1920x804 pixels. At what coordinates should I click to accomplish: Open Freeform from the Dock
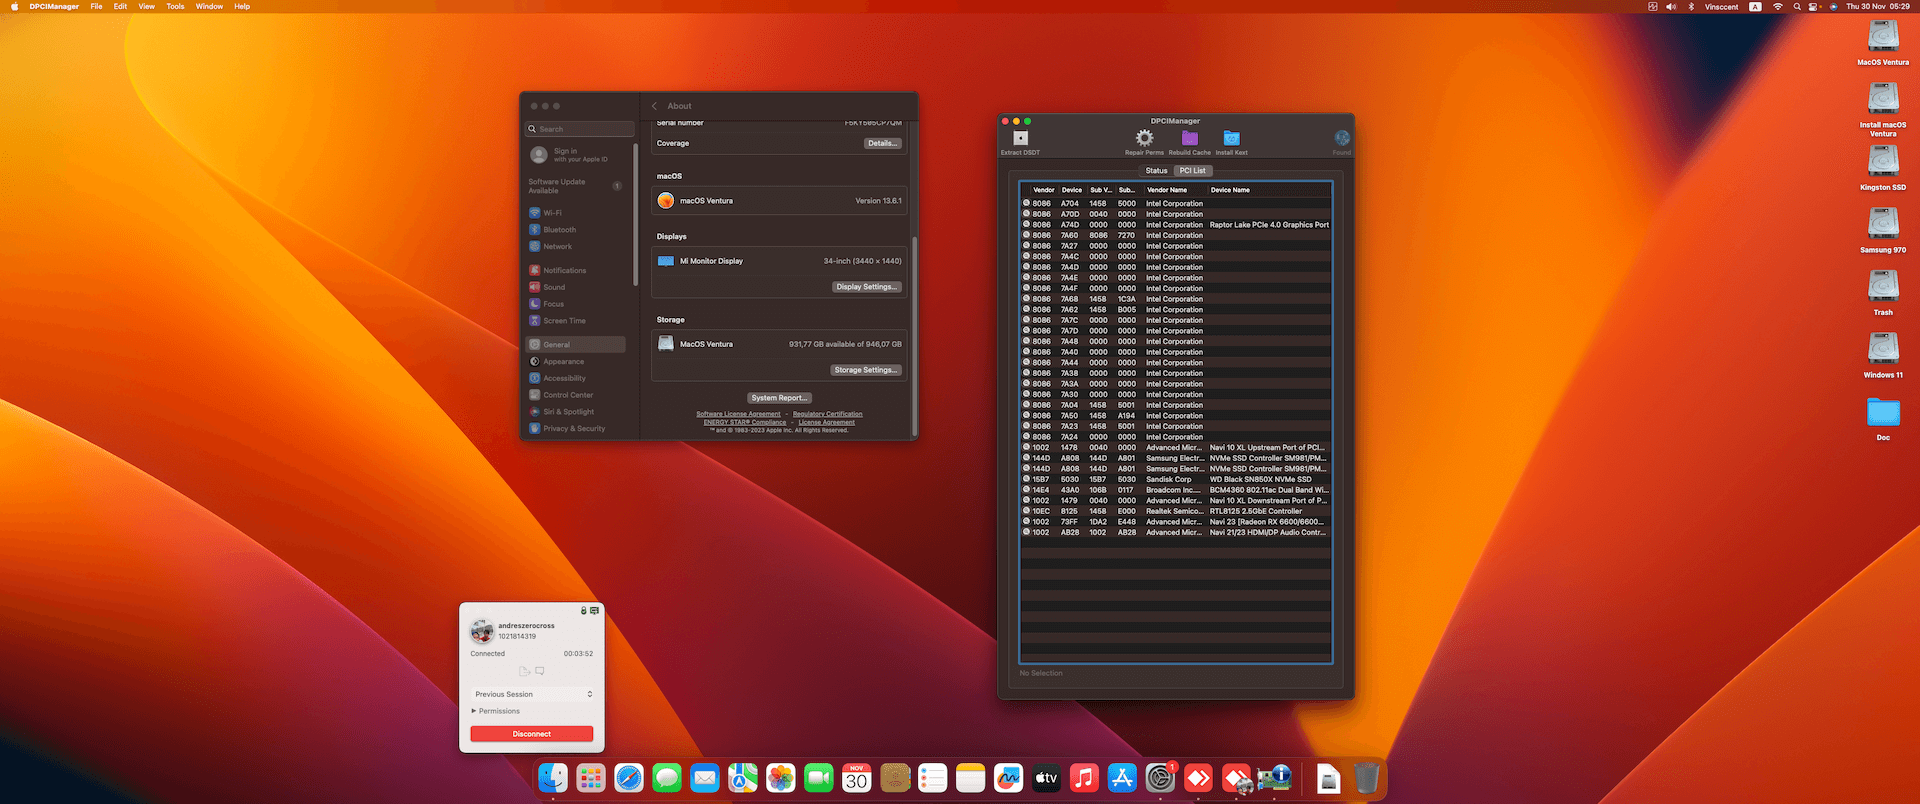coord(1008,778)
